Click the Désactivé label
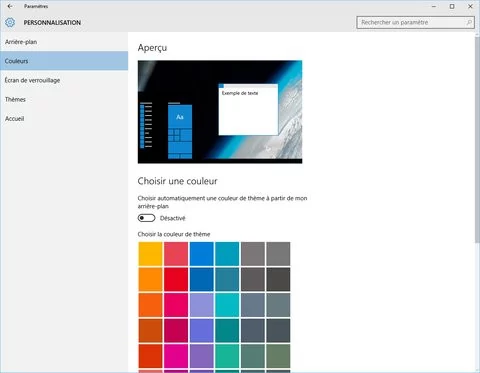 [x=172, y=218]
